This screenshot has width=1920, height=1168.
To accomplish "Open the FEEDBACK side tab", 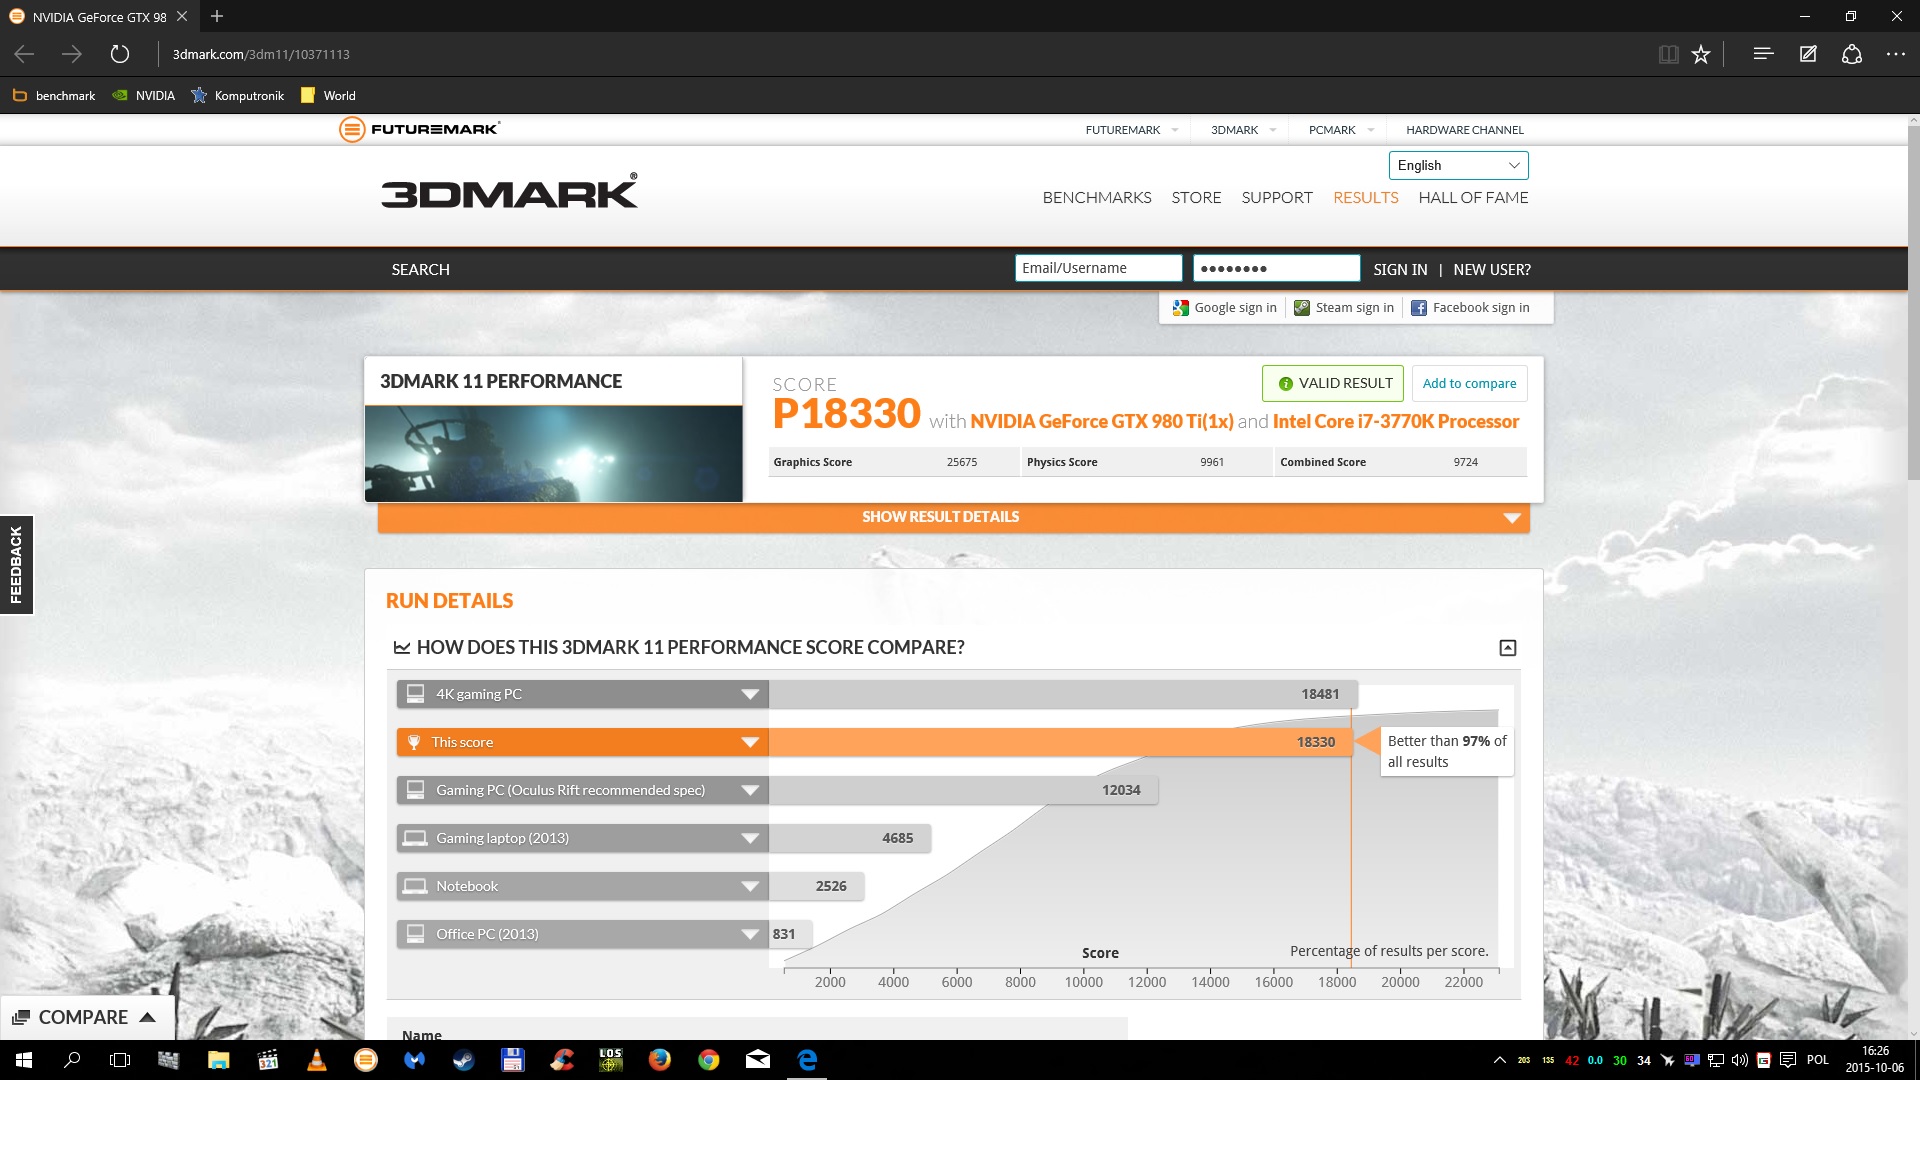I will (x=16, y=565).
